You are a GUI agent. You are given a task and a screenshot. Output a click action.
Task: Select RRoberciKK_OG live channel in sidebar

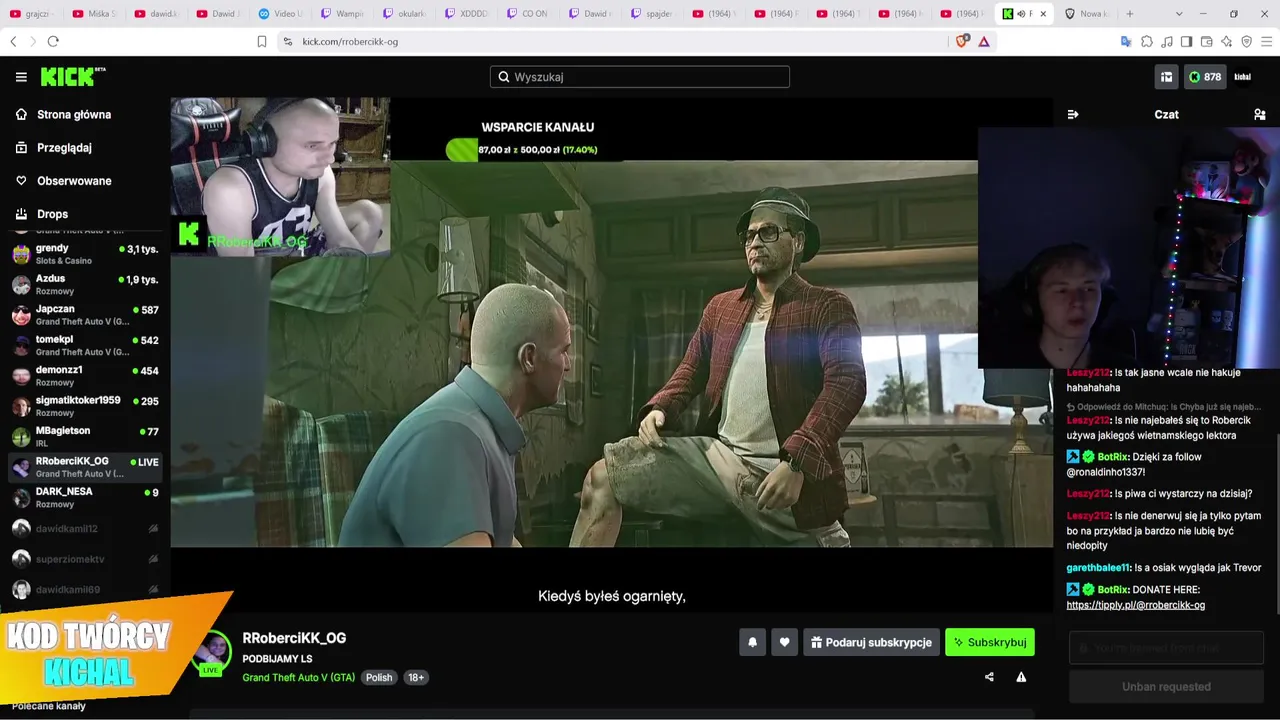coord(85,468)
